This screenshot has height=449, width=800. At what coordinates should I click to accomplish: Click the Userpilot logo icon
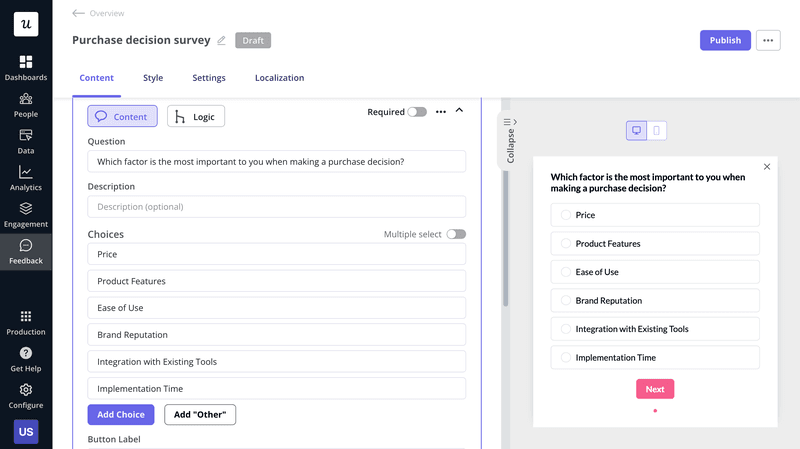26,24
